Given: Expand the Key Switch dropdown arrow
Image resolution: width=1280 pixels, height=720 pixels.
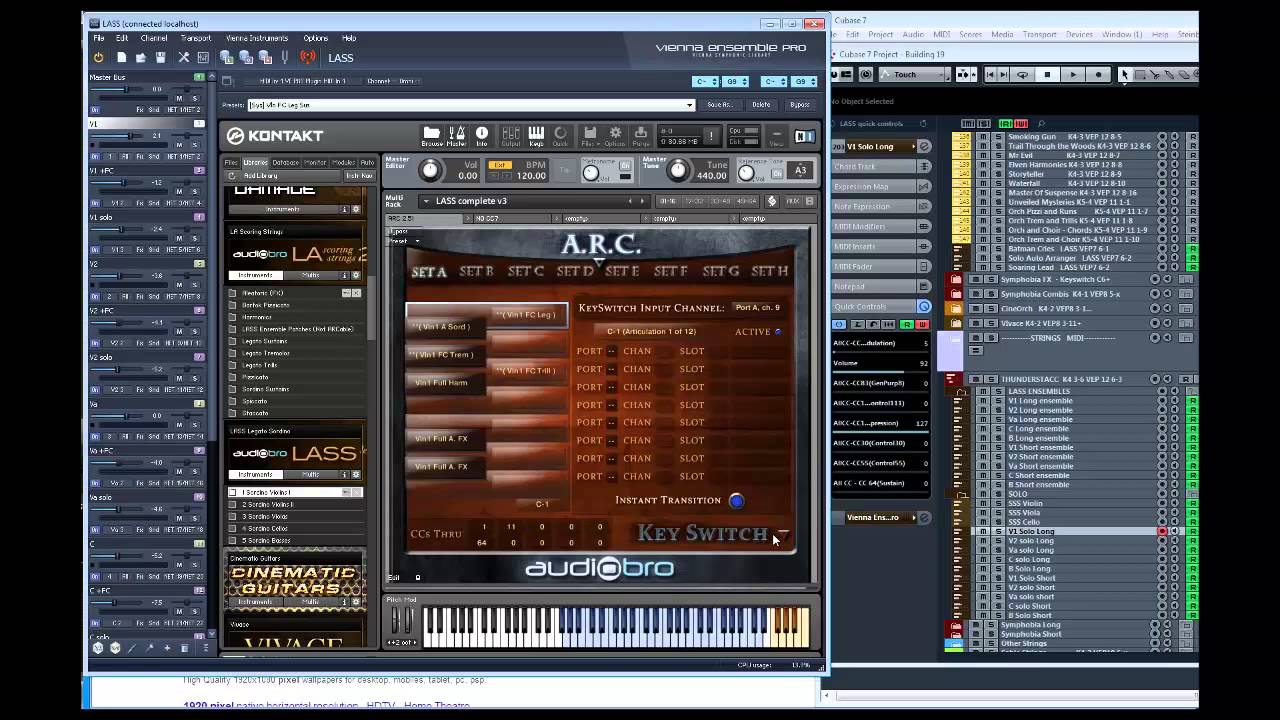Looking at the screenshot, I should (x=783, y=533).
